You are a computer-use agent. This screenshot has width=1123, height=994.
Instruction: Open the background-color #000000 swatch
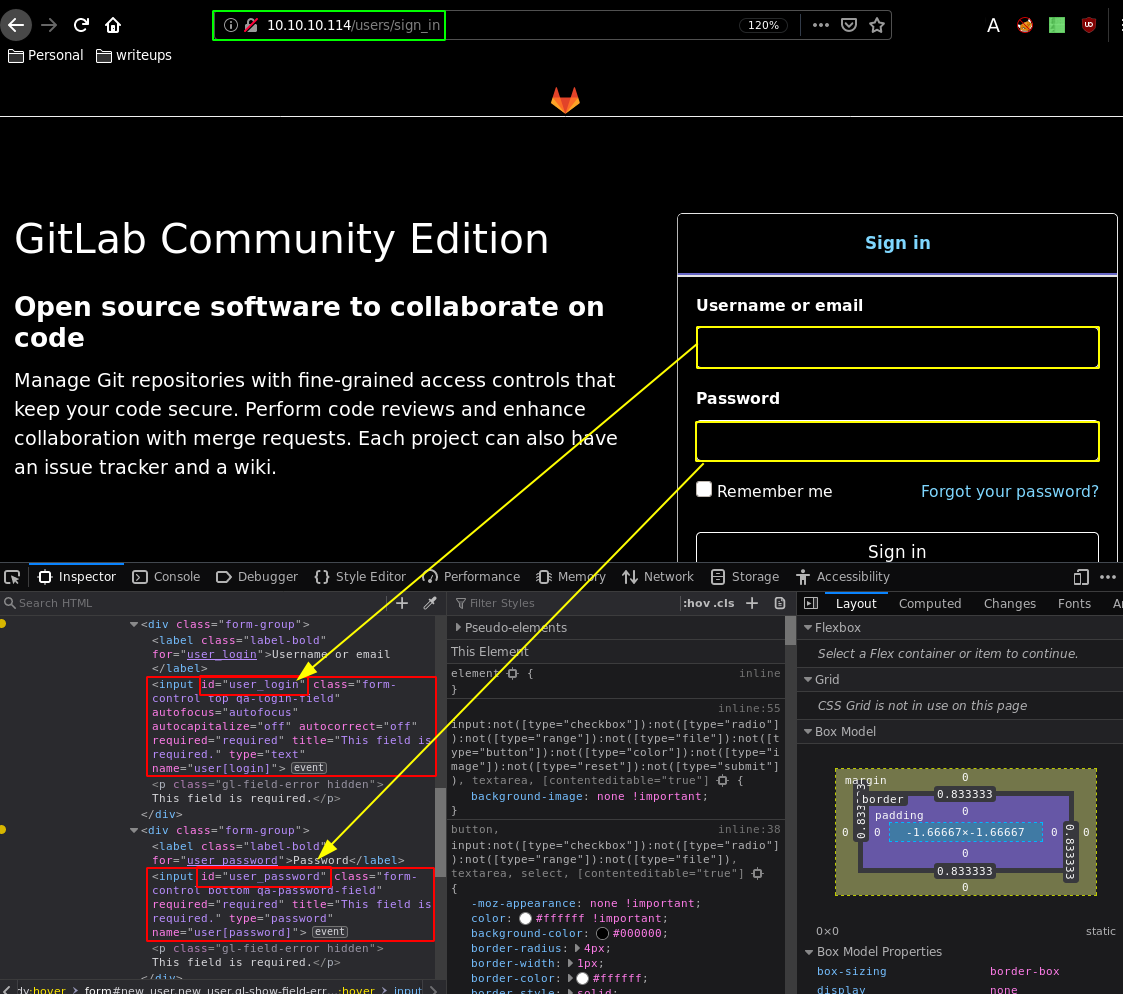(602, 933)
